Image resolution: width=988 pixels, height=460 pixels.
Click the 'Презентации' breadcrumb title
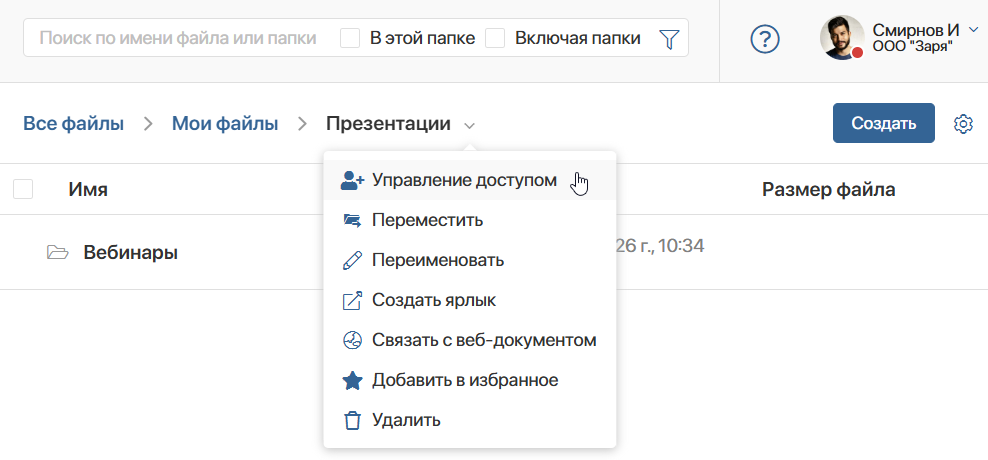[388, 124]
